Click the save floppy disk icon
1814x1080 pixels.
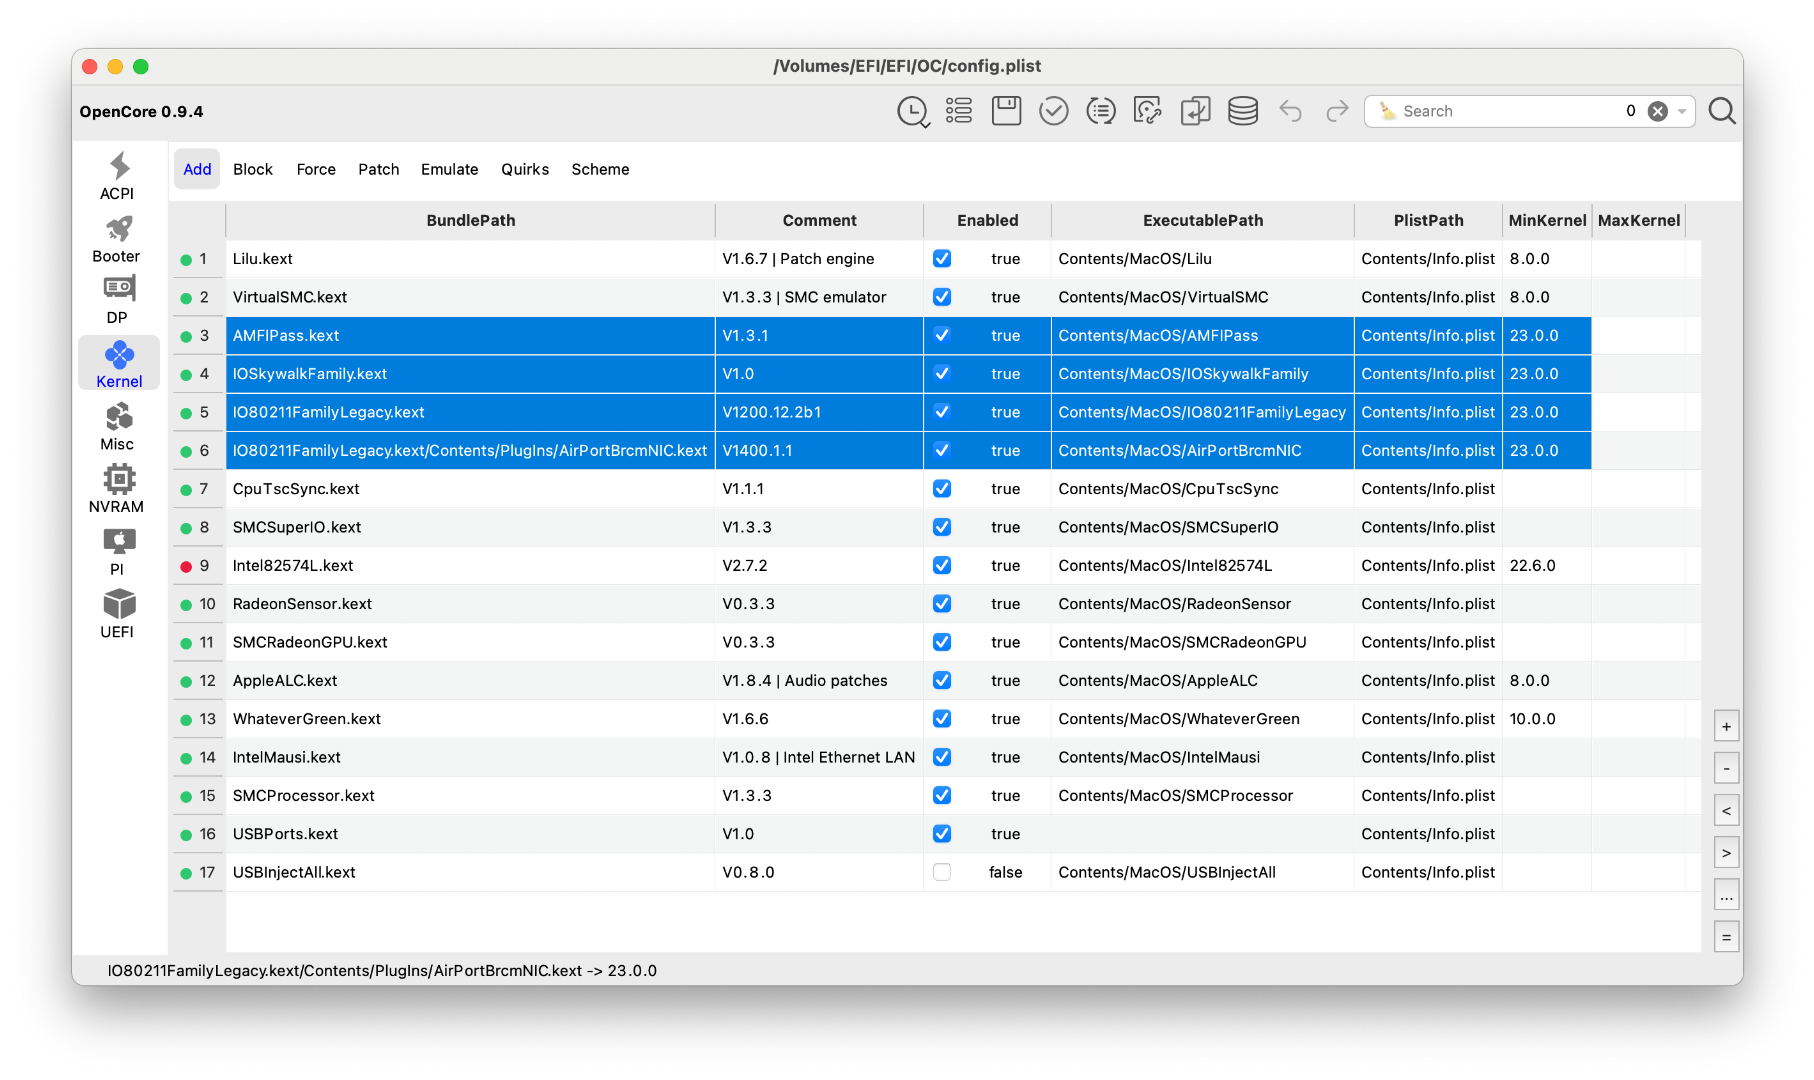point(1006,111)
